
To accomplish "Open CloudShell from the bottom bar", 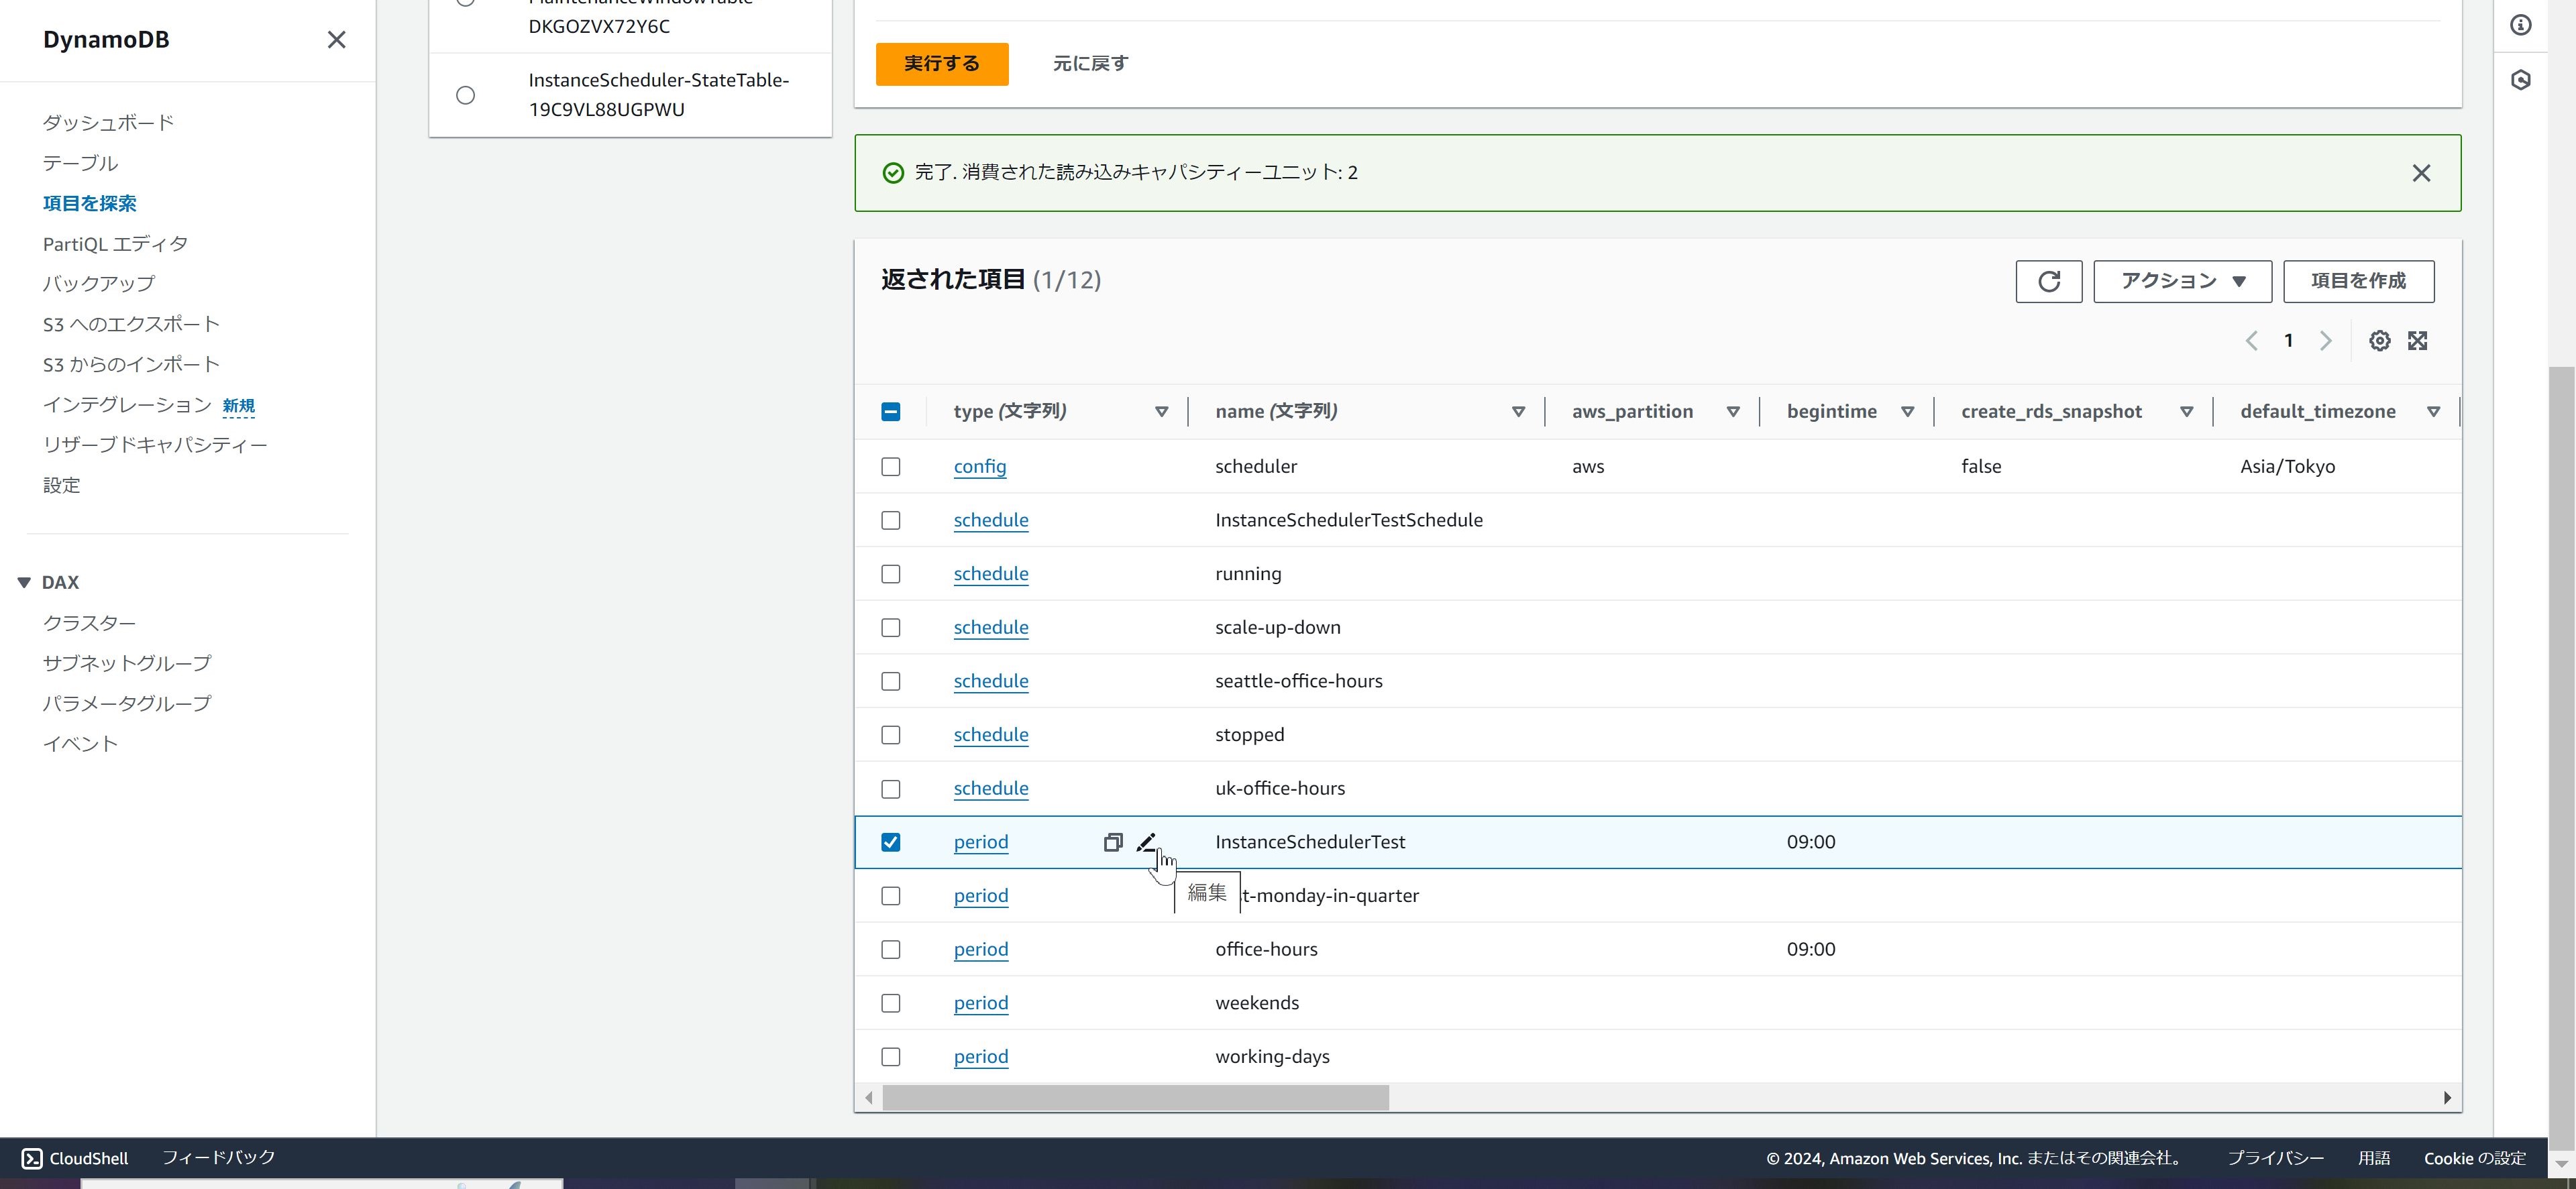I will [x=75, y=1157].
